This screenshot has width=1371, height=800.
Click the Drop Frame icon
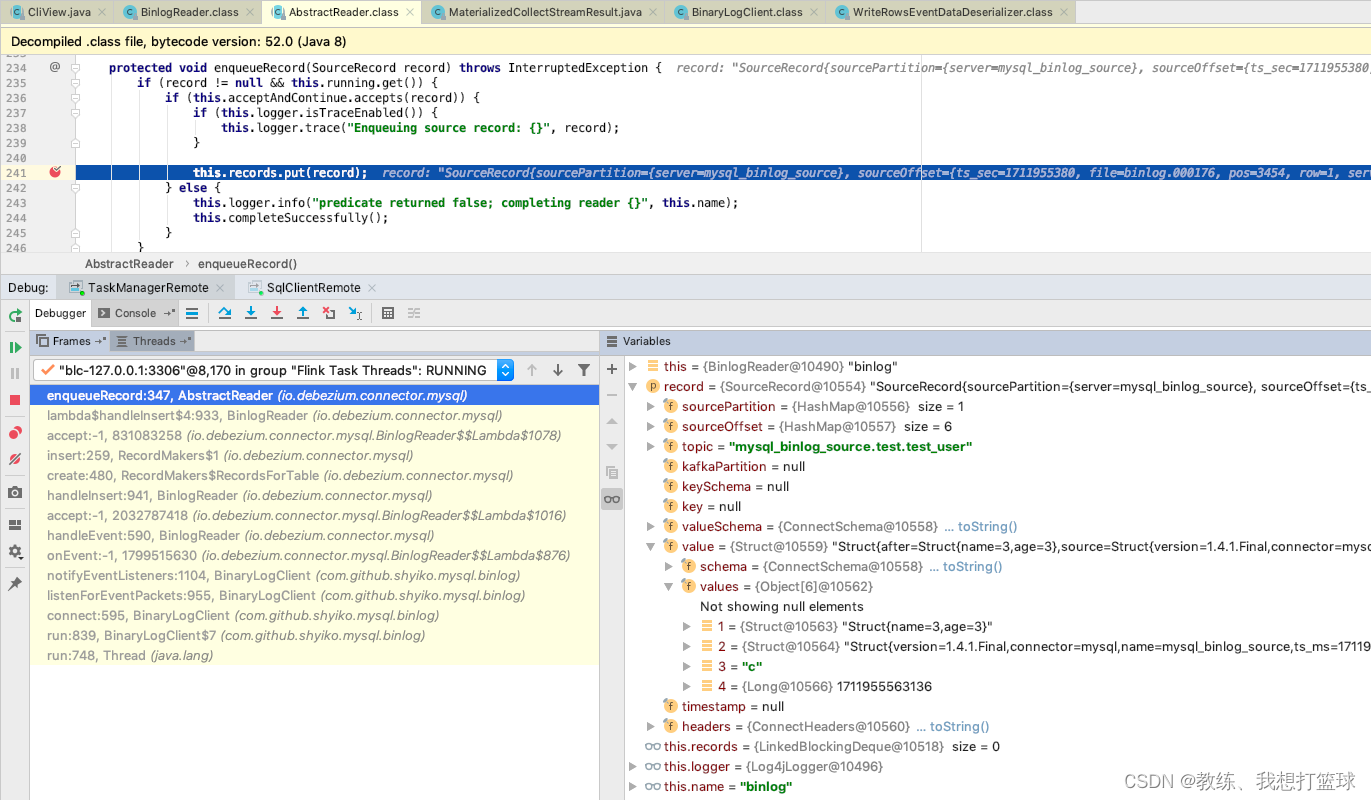coord(329,313)
